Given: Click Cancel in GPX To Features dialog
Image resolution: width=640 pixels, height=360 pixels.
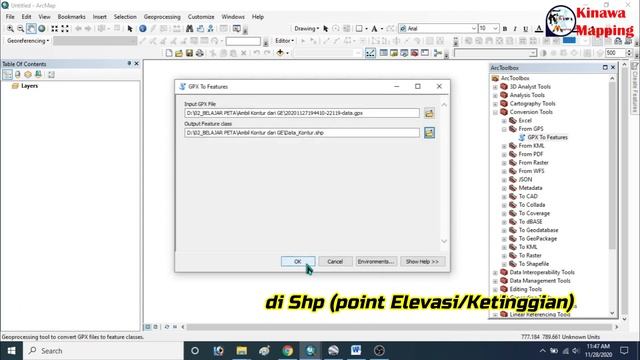Looking at the screenshot, I should point(335,261).
